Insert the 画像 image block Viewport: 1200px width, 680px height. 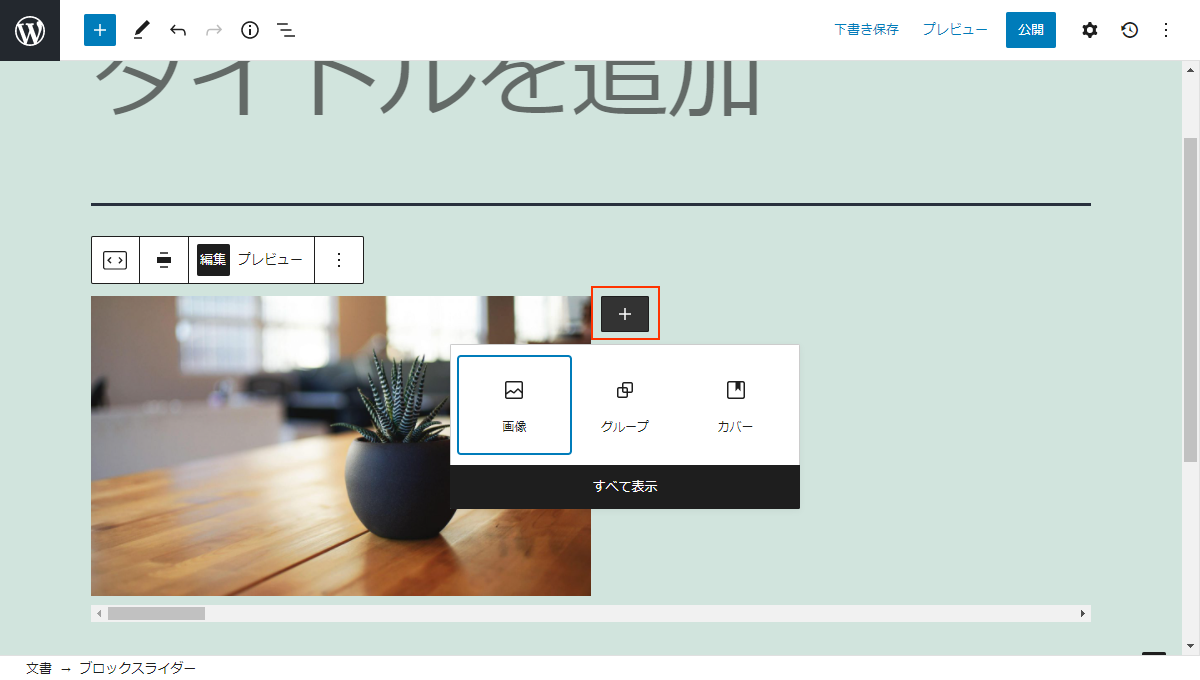[514, 405]
